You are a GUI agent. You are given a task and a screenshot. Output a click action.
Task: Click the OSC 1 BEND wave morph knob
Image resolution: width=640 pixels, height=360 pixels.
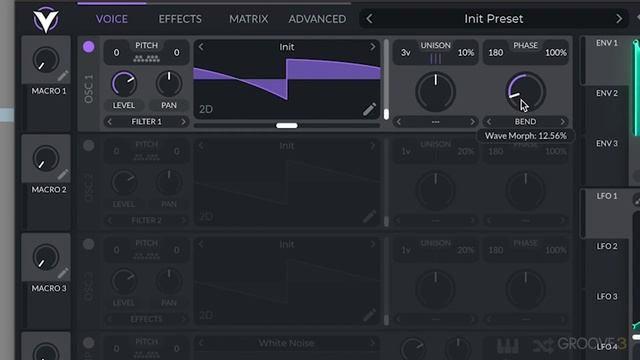pos(525,92)
